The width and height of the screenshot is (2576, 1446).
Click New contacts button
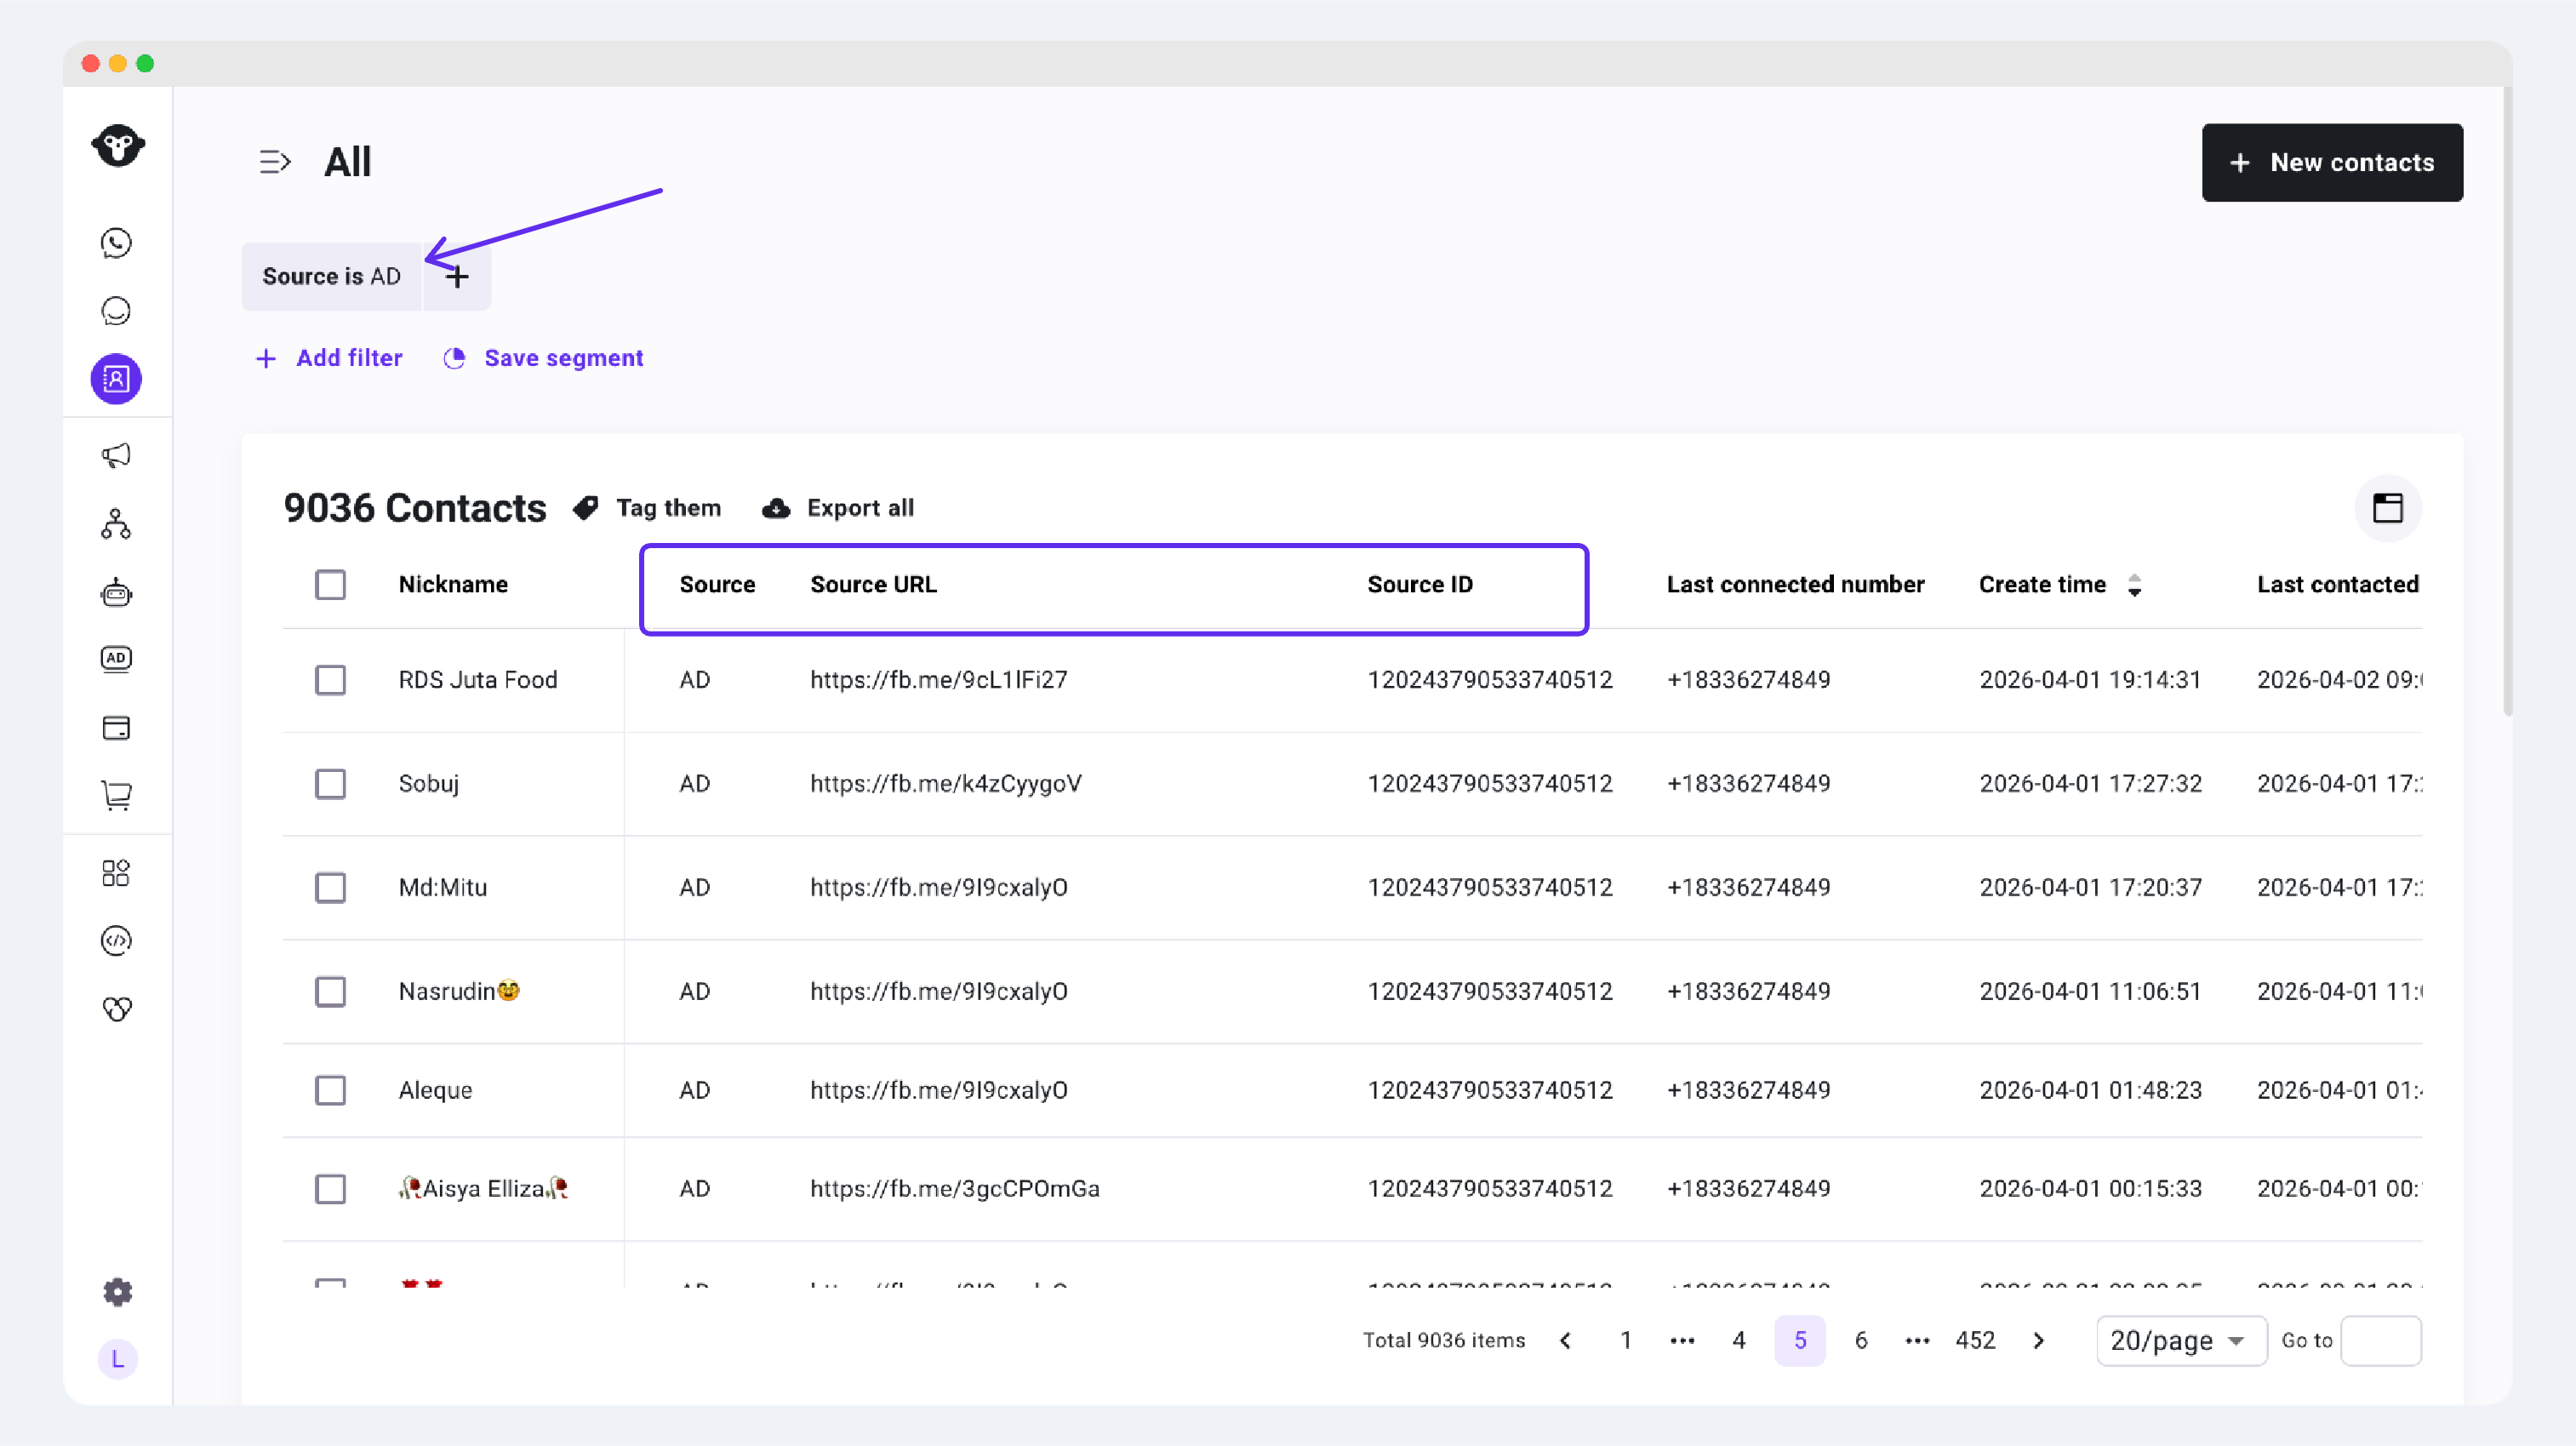pyautogui.click(x=2332, y=163)
